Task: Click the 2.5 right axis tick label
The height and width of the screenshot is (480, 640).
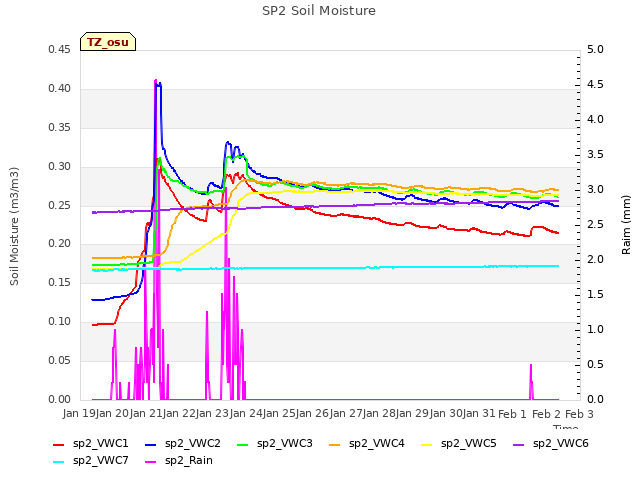Action: pyautogui.click(x=595, y=224)
